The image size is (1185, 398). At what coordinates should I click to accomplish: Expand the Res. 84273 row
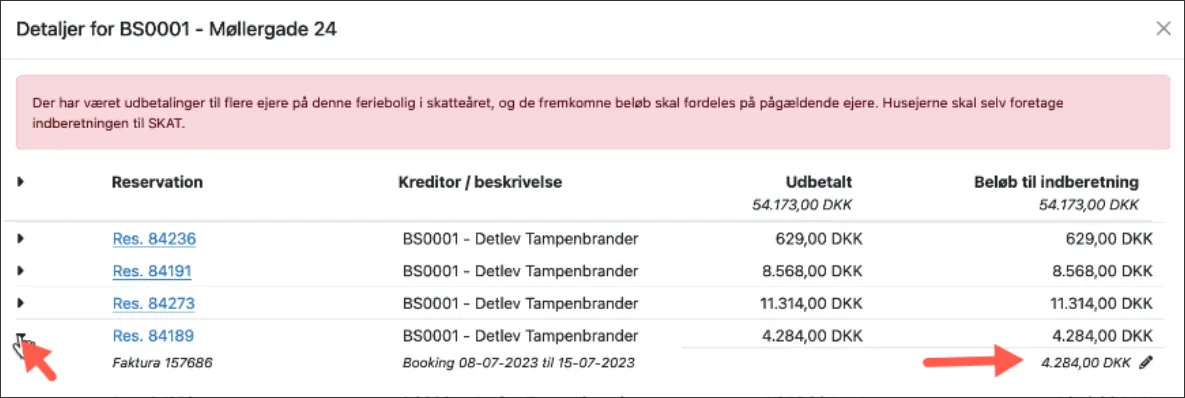20,303
